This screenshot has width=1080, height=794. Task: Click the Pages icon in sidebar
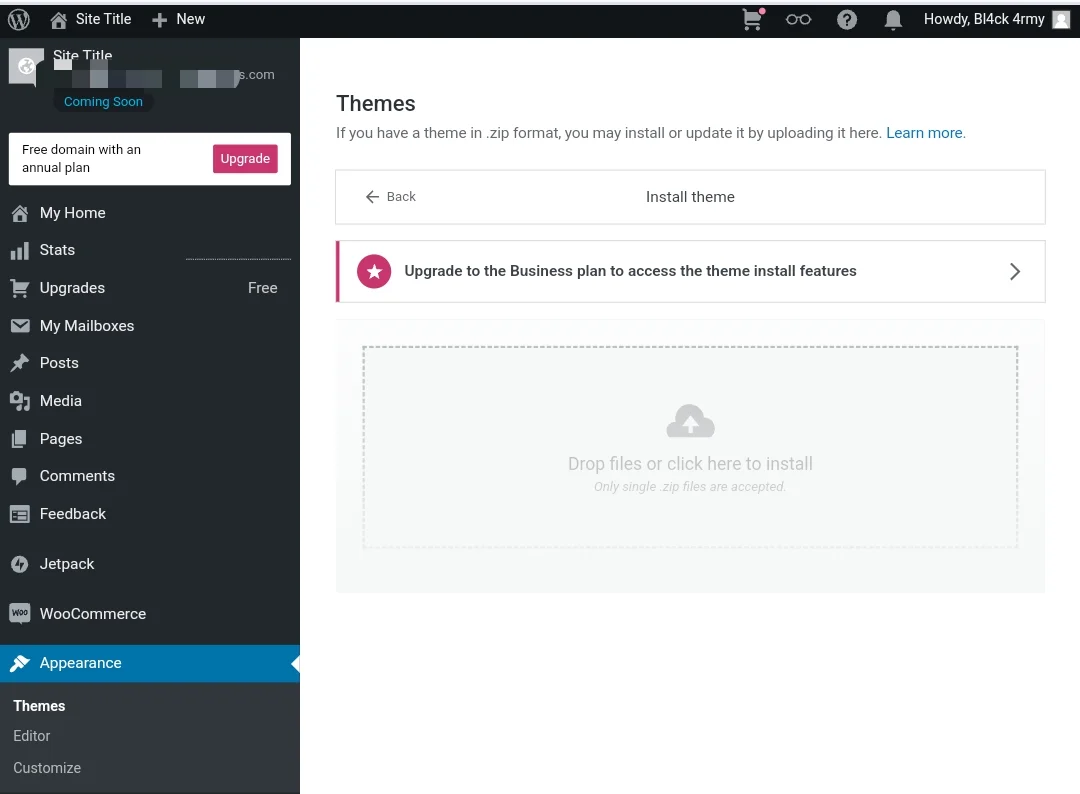point(20,439)
